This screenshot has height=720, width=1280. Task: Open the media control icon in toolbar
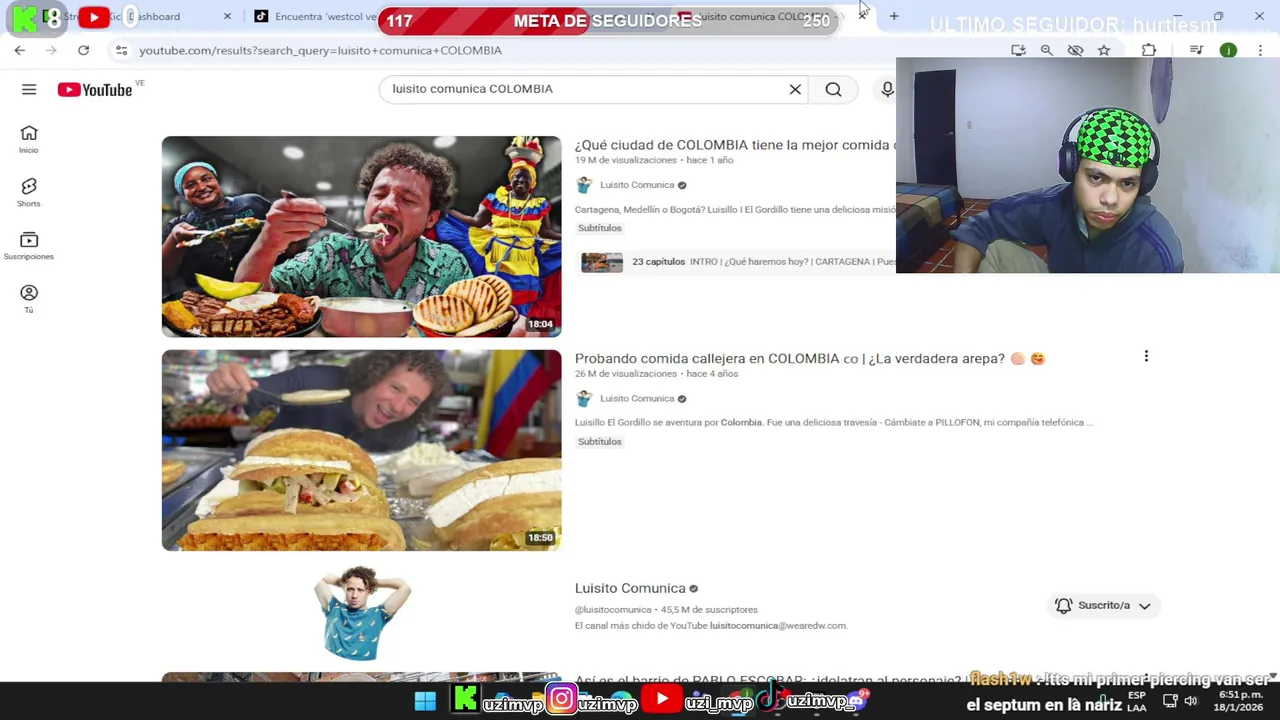pyautogui.click(x=1196, y=50)
